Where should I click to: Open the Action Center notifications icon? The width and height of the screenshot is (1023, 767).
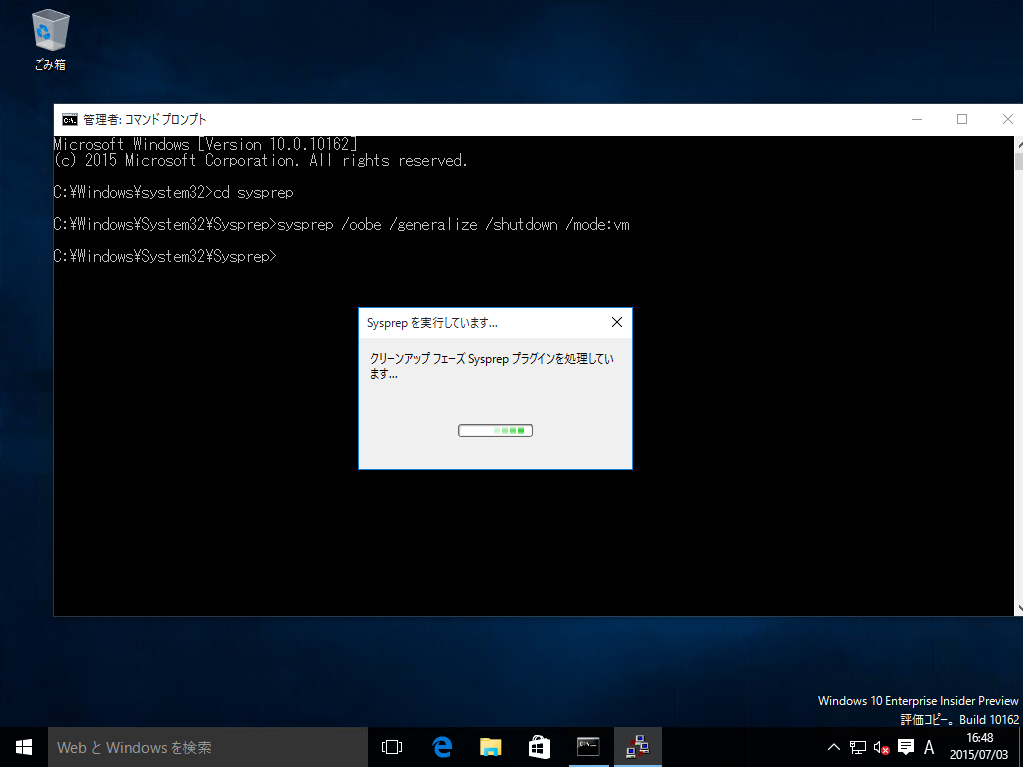(906, 747)
